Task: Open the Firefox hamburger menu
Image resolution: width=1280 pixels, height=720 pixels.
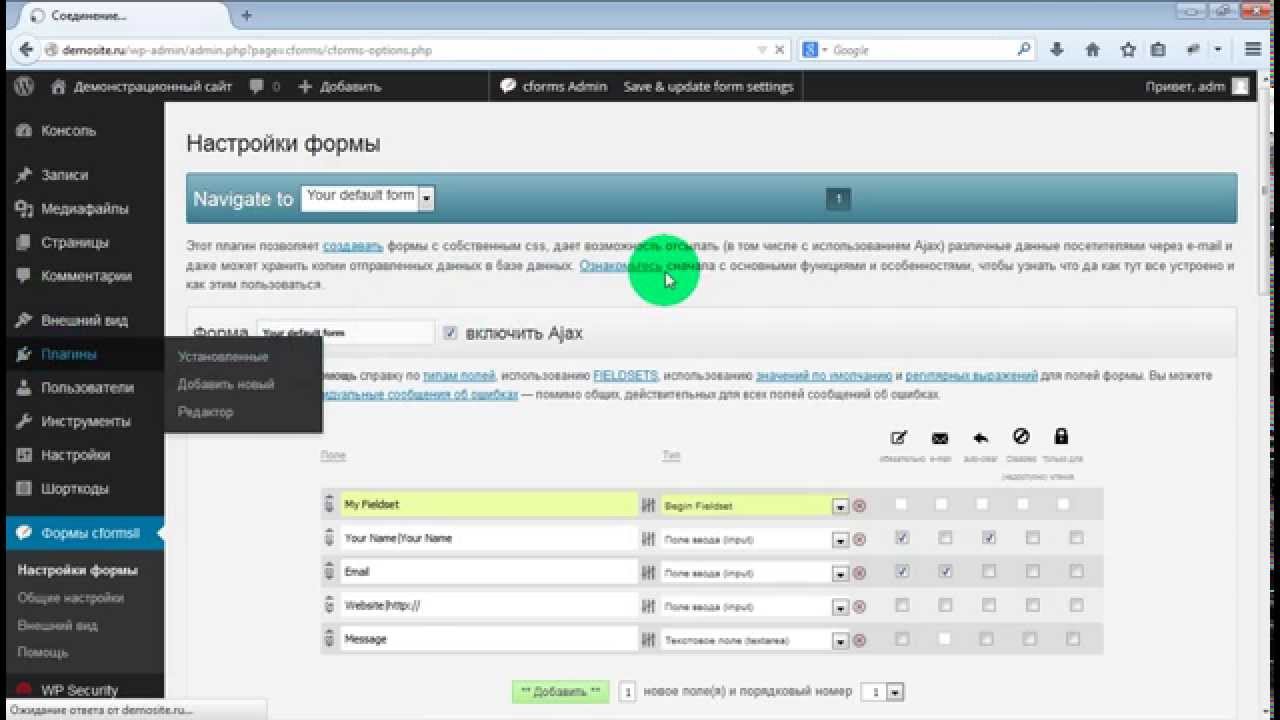Action: (1253, 49)
